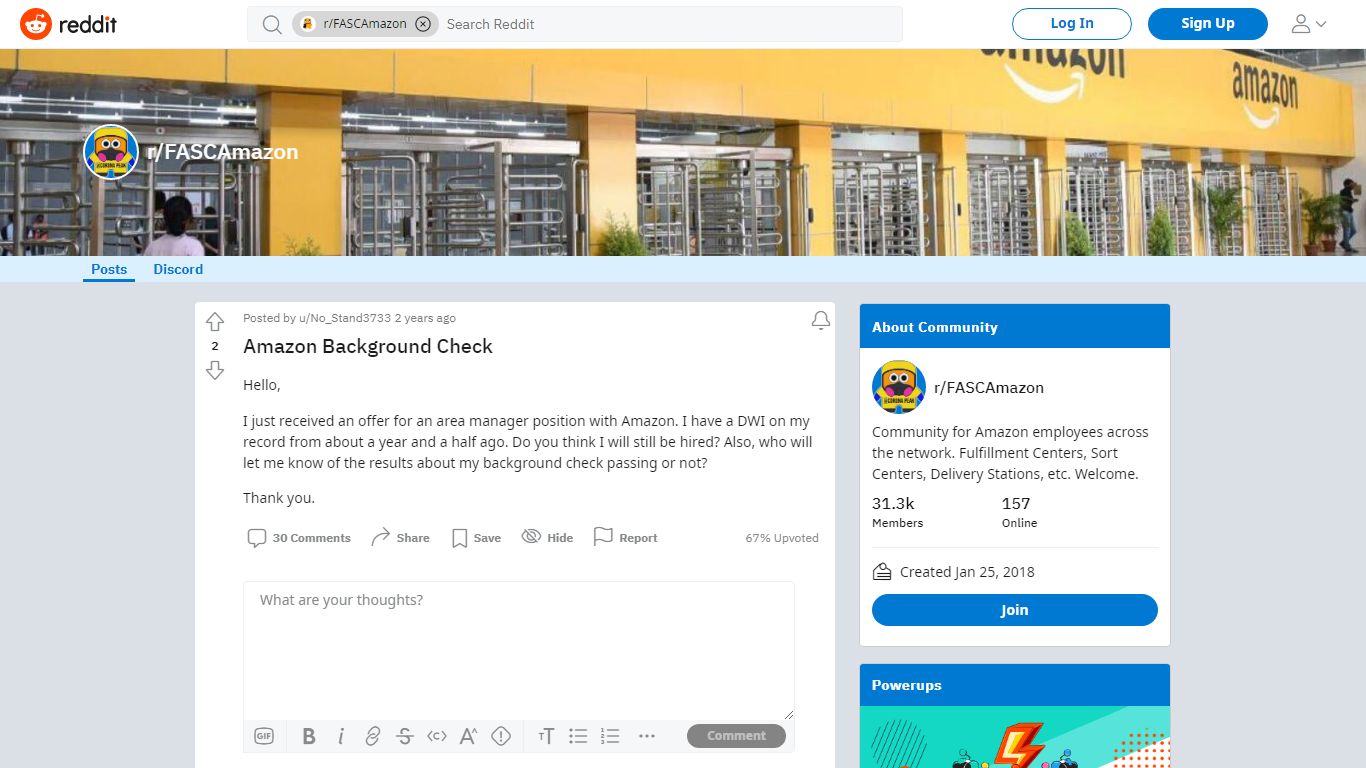The width and height of the screenshot is (1366, 768).
Task: Save this post
Action: coord(476,538)
